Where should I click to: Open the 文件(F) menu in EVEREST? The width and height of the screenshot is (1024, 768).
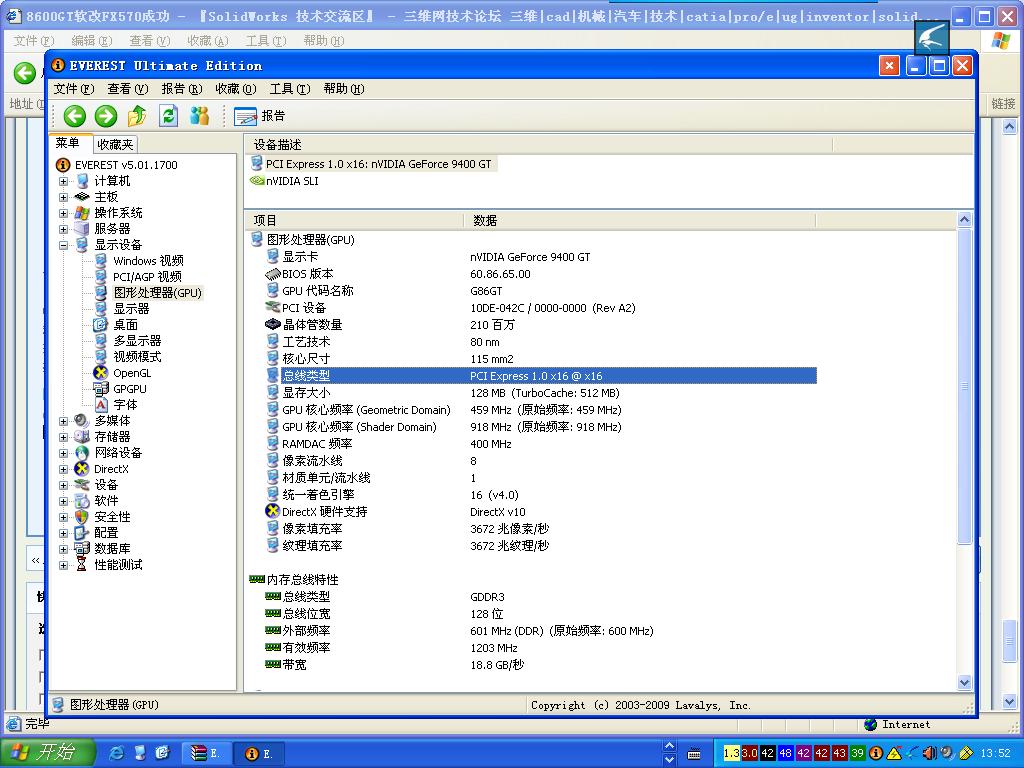coord(74,89)
